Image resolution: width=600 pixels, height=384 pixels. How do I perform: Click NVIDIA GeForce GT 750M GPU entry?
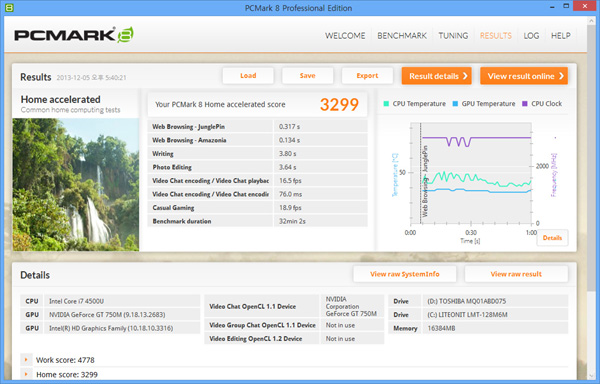coord(107,314)
